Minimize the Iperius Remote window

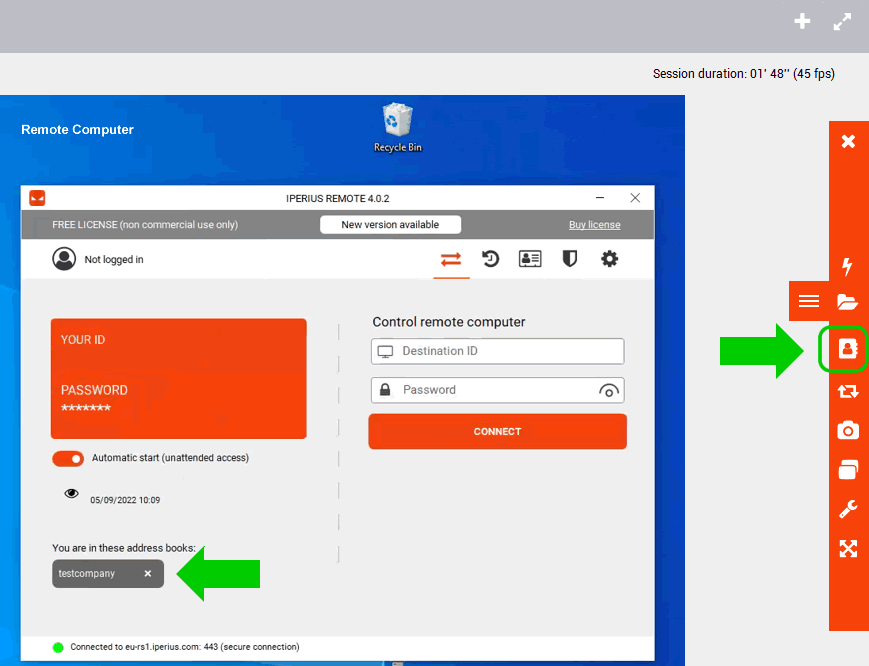tap(600, 198)
